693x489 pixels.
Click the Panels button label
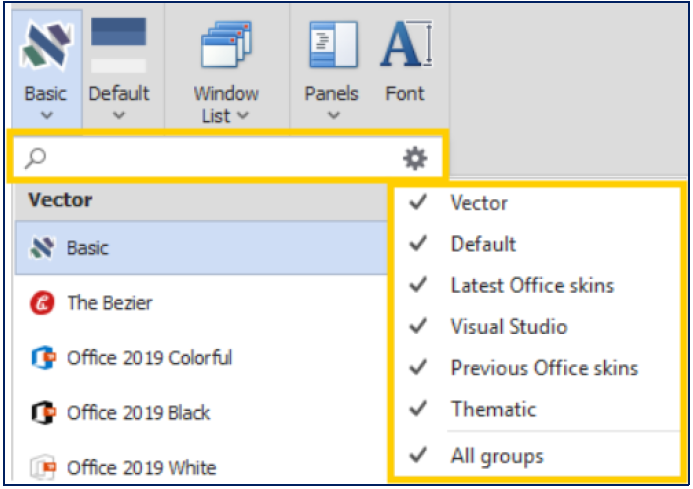pyautogui.click(x=331, y=94)
